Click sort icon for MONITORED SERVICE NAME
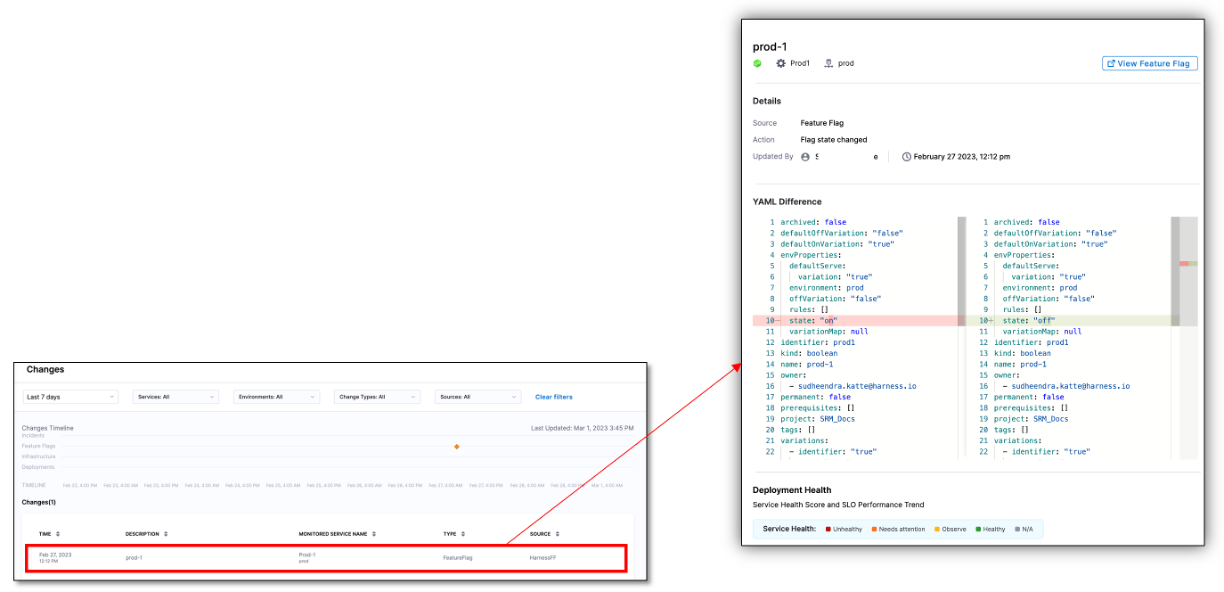 point(374,534)
